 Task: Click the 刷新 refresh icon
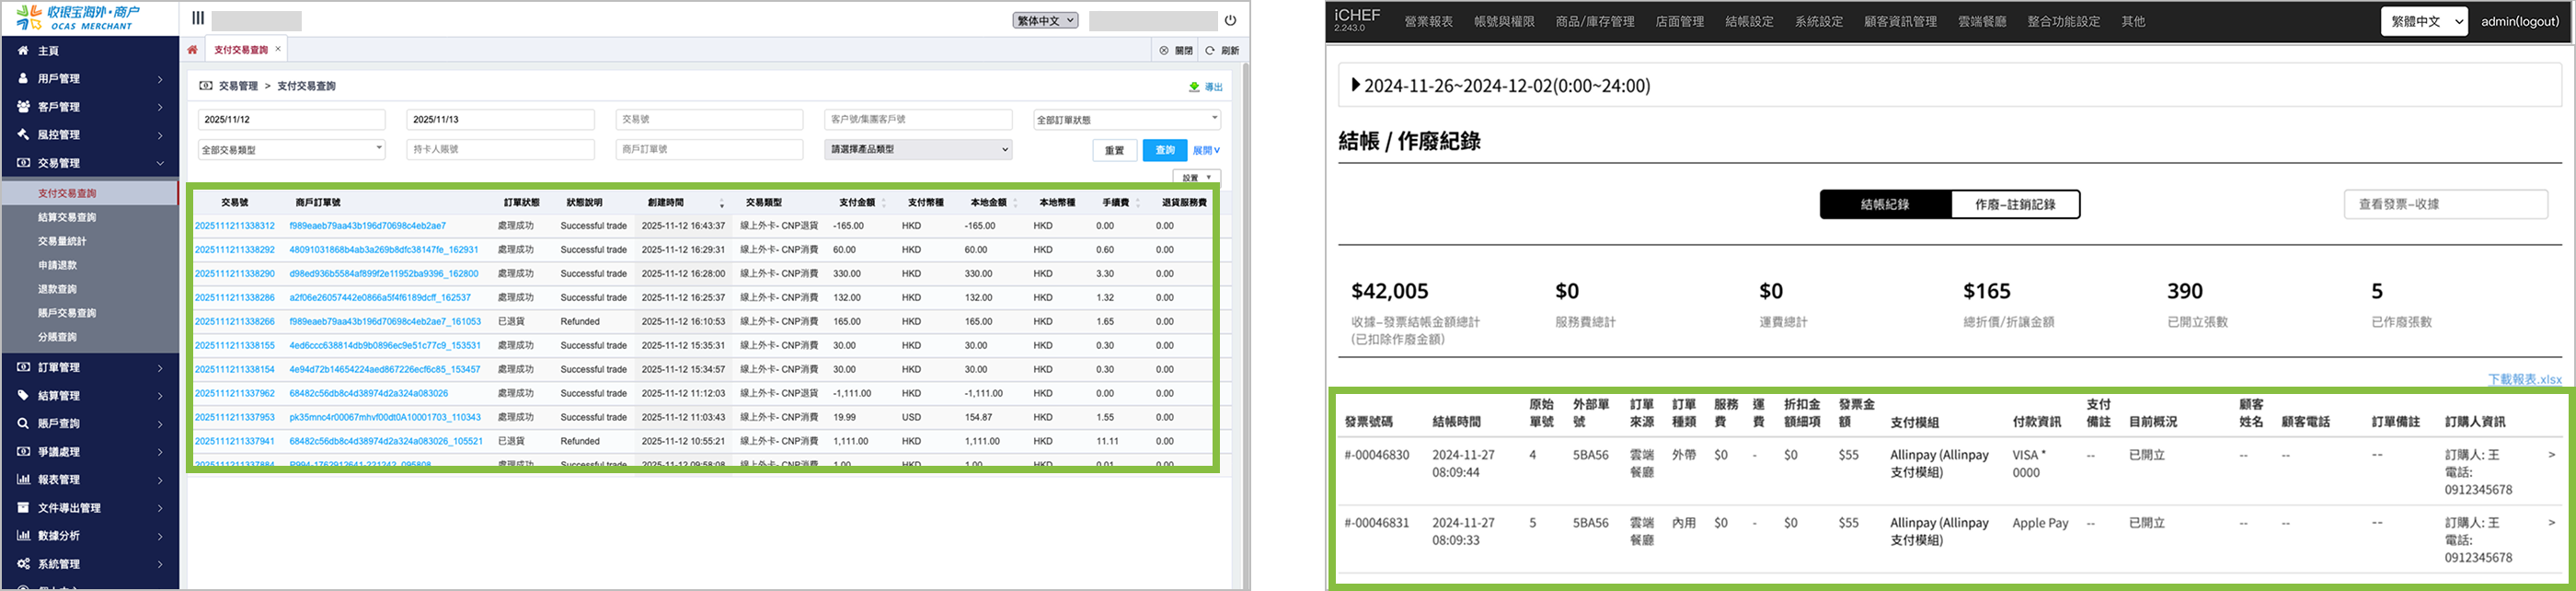pos(1209,50)
